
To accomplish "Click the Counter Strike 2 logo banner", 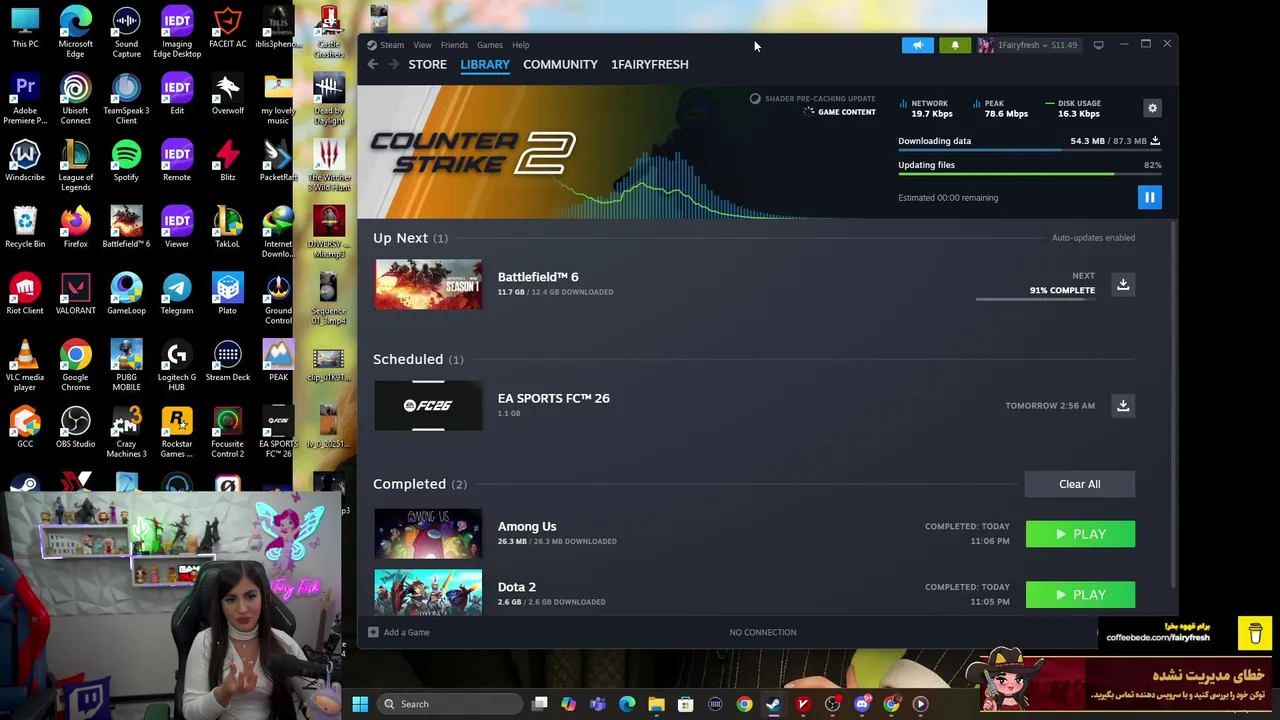I will (473, 153).
